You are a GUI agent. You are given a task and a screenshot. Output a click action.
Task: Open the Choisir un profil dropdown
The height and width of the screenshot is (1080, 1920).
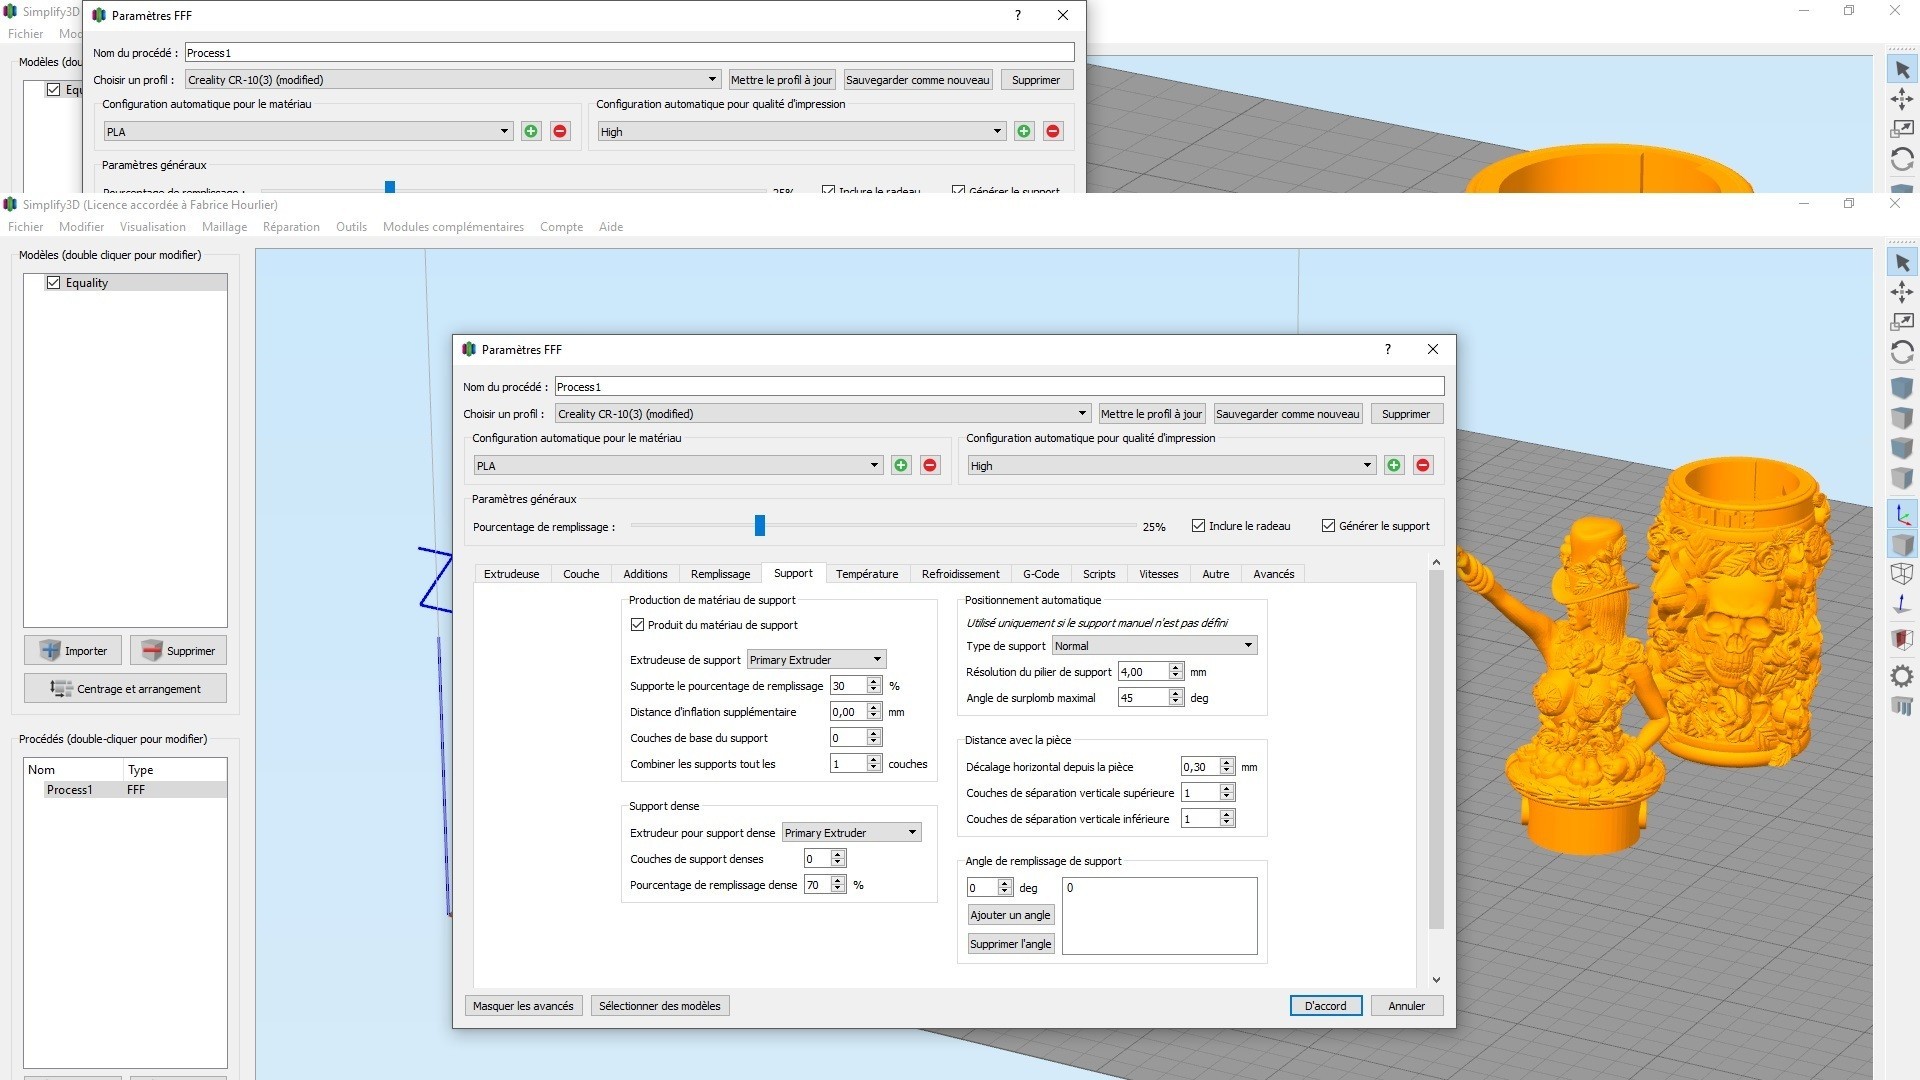coord(822,414)
